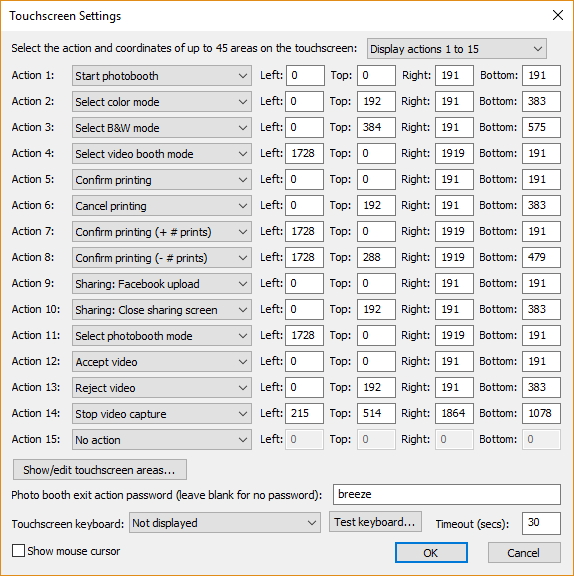Open Action 7 'Confirm printing (+ # prints)' dropdown
The image size is (574, 576).
[162, 232]
